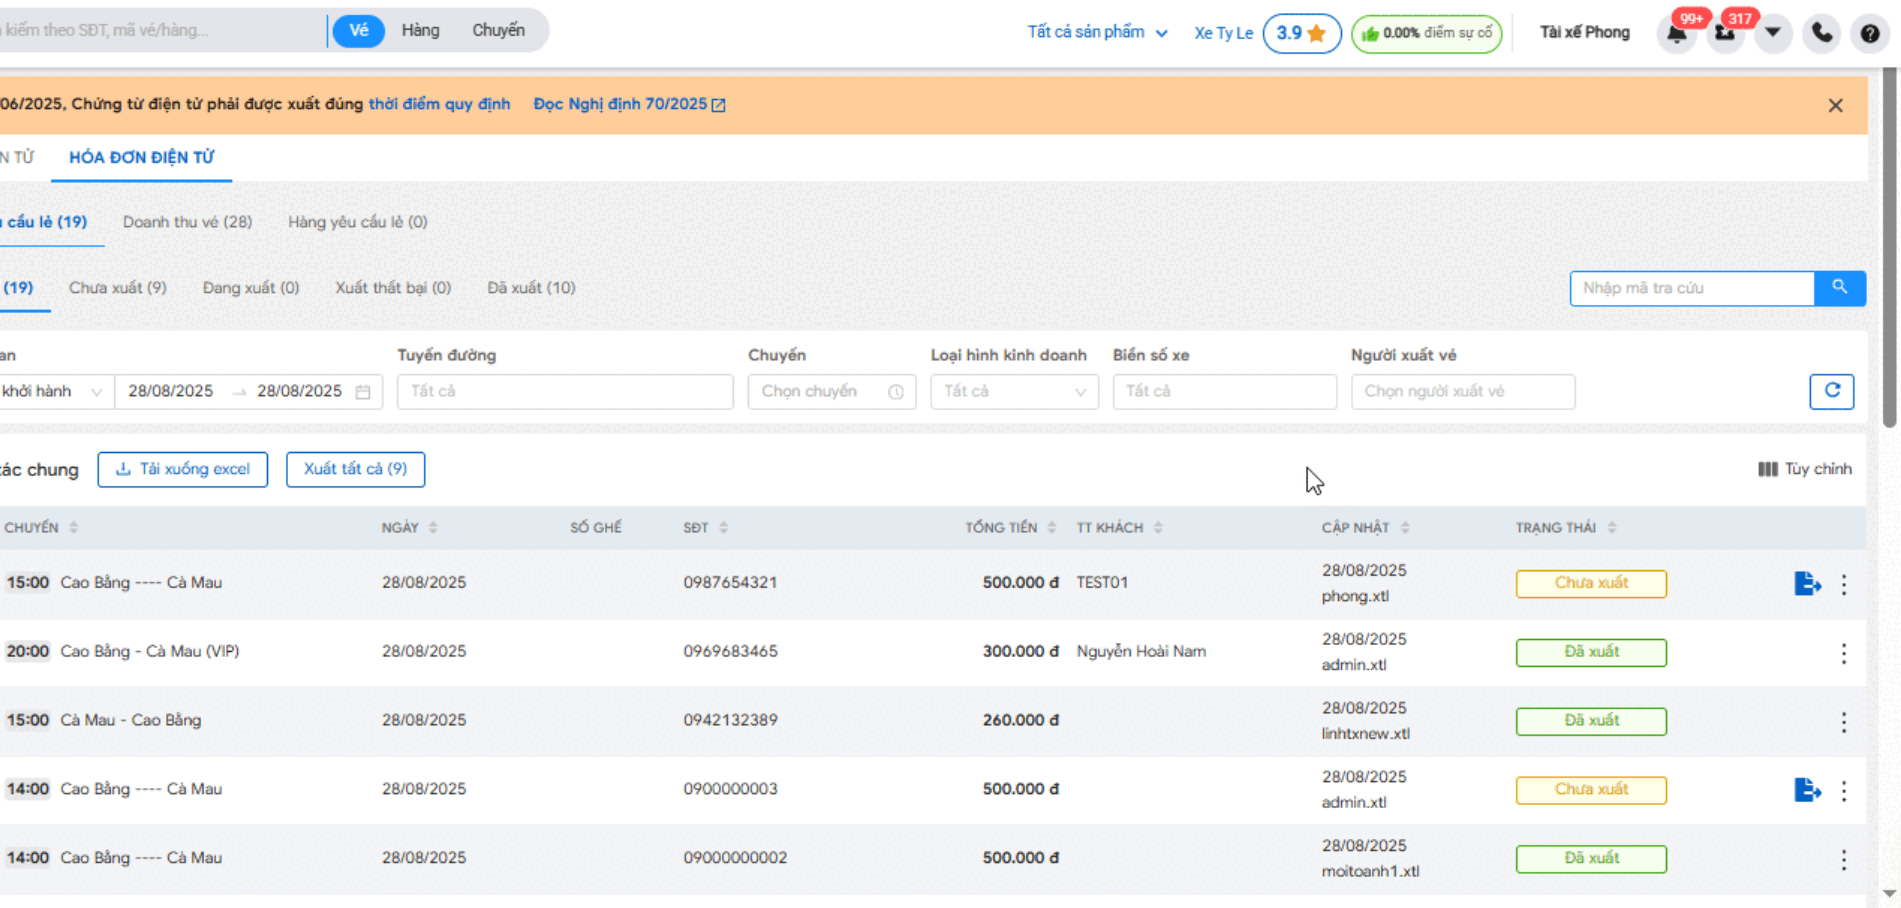Export invoice for 0900000003 row

[1806, 790]
